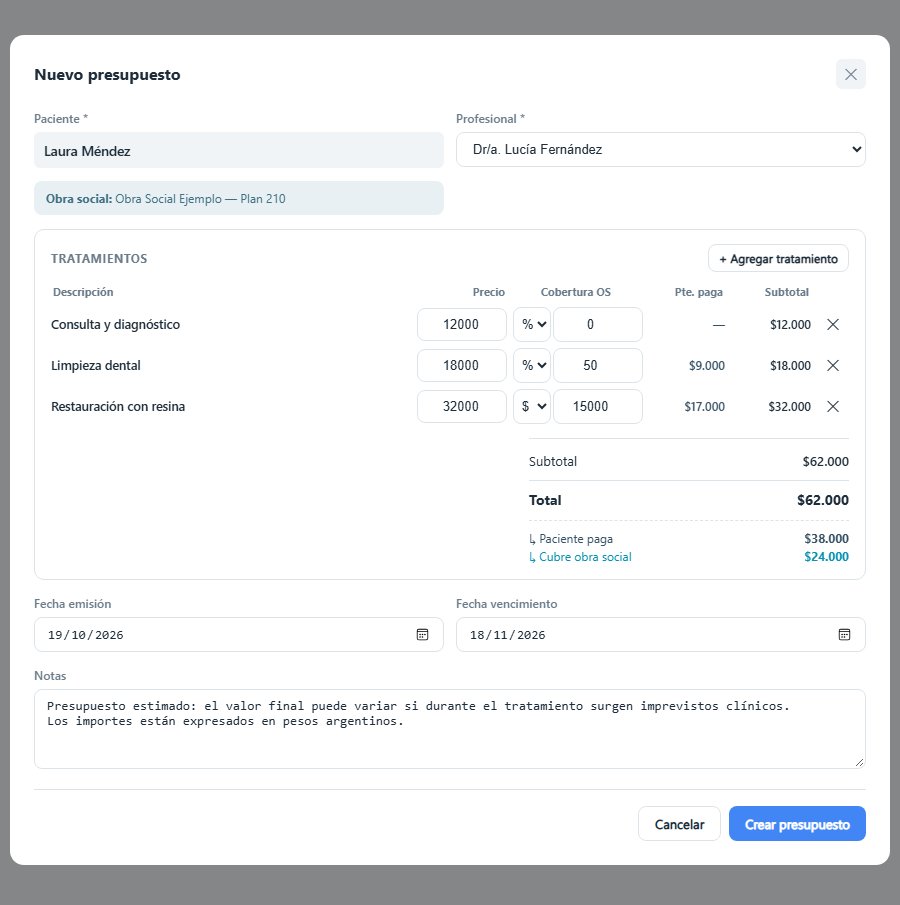900x905 pixels.
Task: Change coverage type for Consulta y diagnóstico
Action: coord(532,324)
